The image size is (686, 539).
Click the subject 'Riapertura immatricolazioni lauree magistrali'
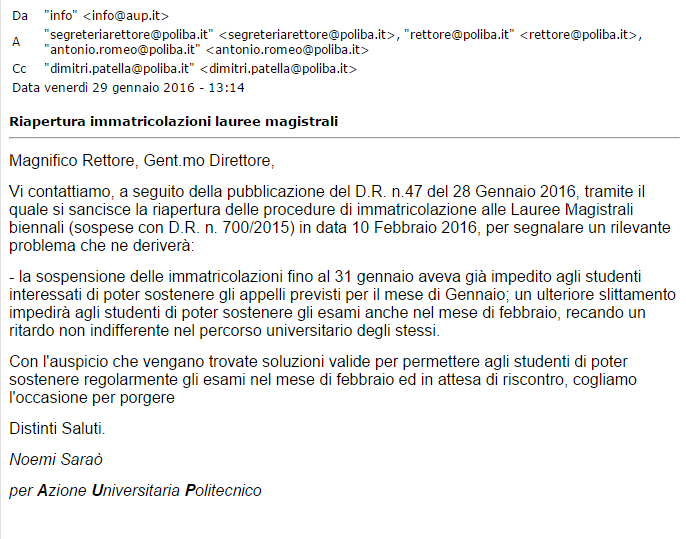[x=174, y=121]
